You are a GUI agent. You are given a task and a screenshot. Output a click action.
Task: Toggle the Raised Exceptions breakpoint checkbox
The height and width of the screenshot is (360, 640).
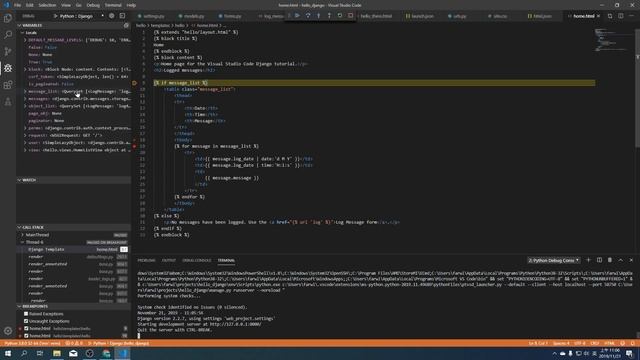(26, 314)
